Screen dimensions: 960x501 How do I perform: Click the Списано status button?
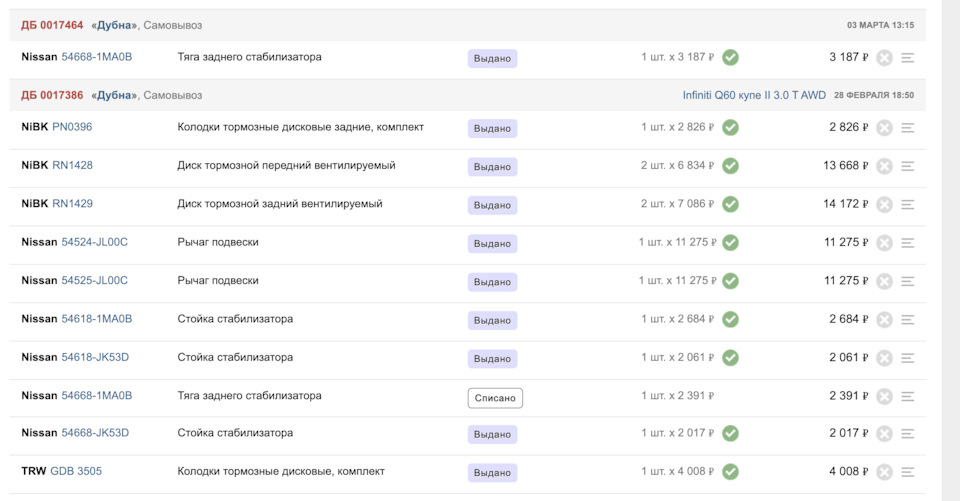(495, 397)
